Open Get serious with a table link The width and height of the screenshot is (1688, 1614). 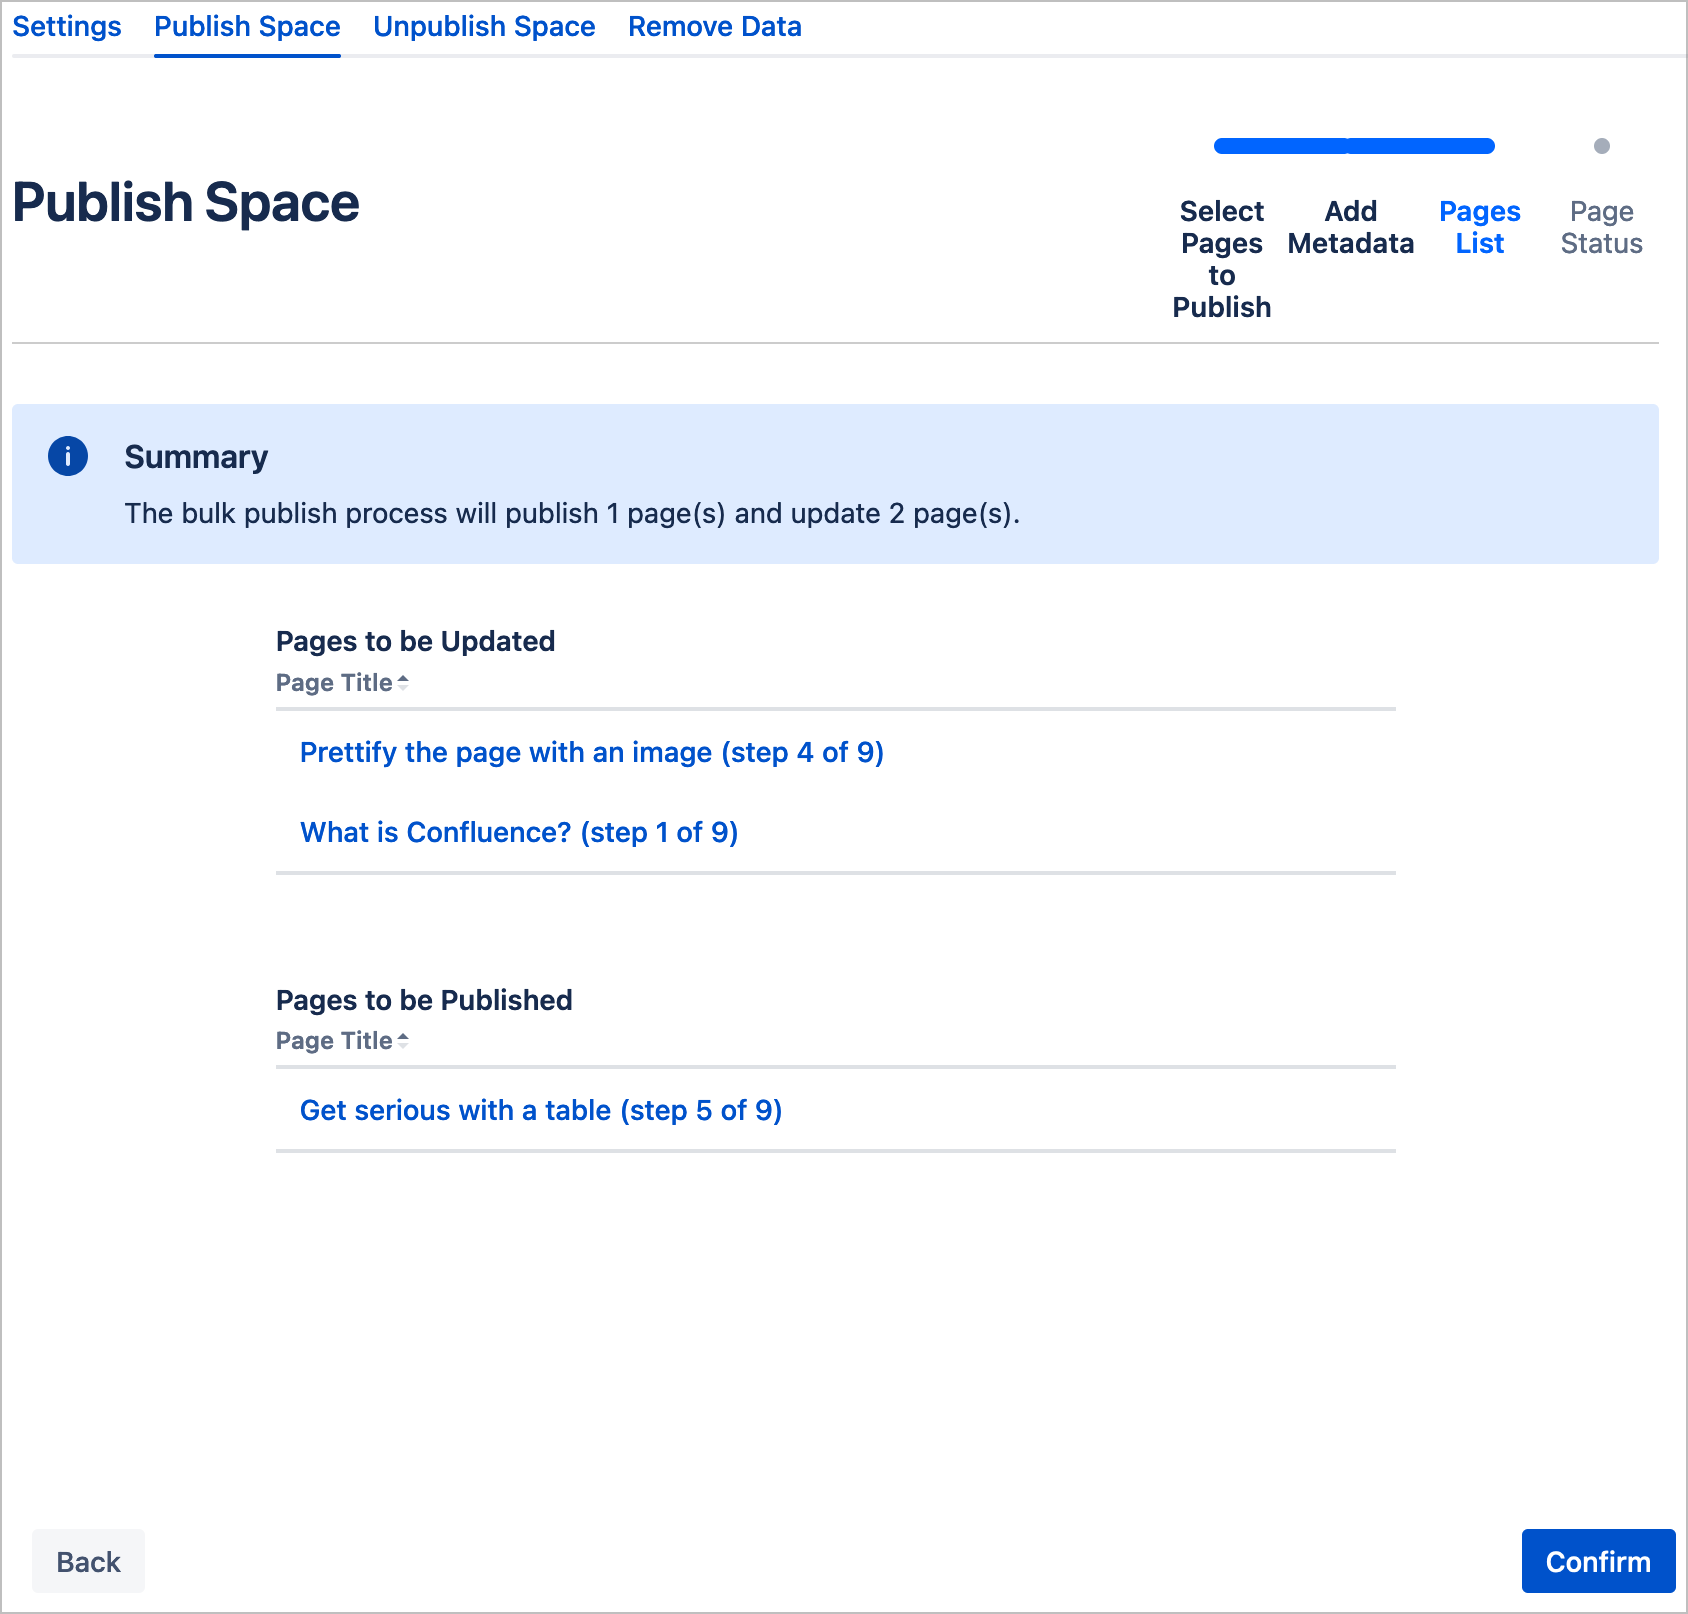click(x=540, y=1111)
